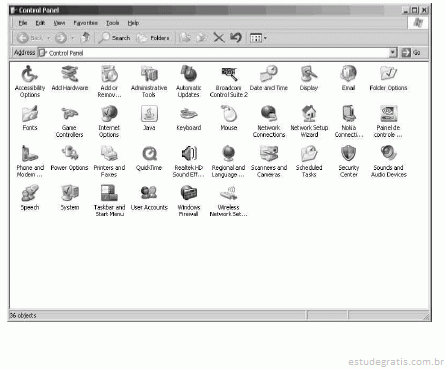Expand the Back history dropdown arrow
This screenshot has width=445, height=369.
(x=49, y=38)
